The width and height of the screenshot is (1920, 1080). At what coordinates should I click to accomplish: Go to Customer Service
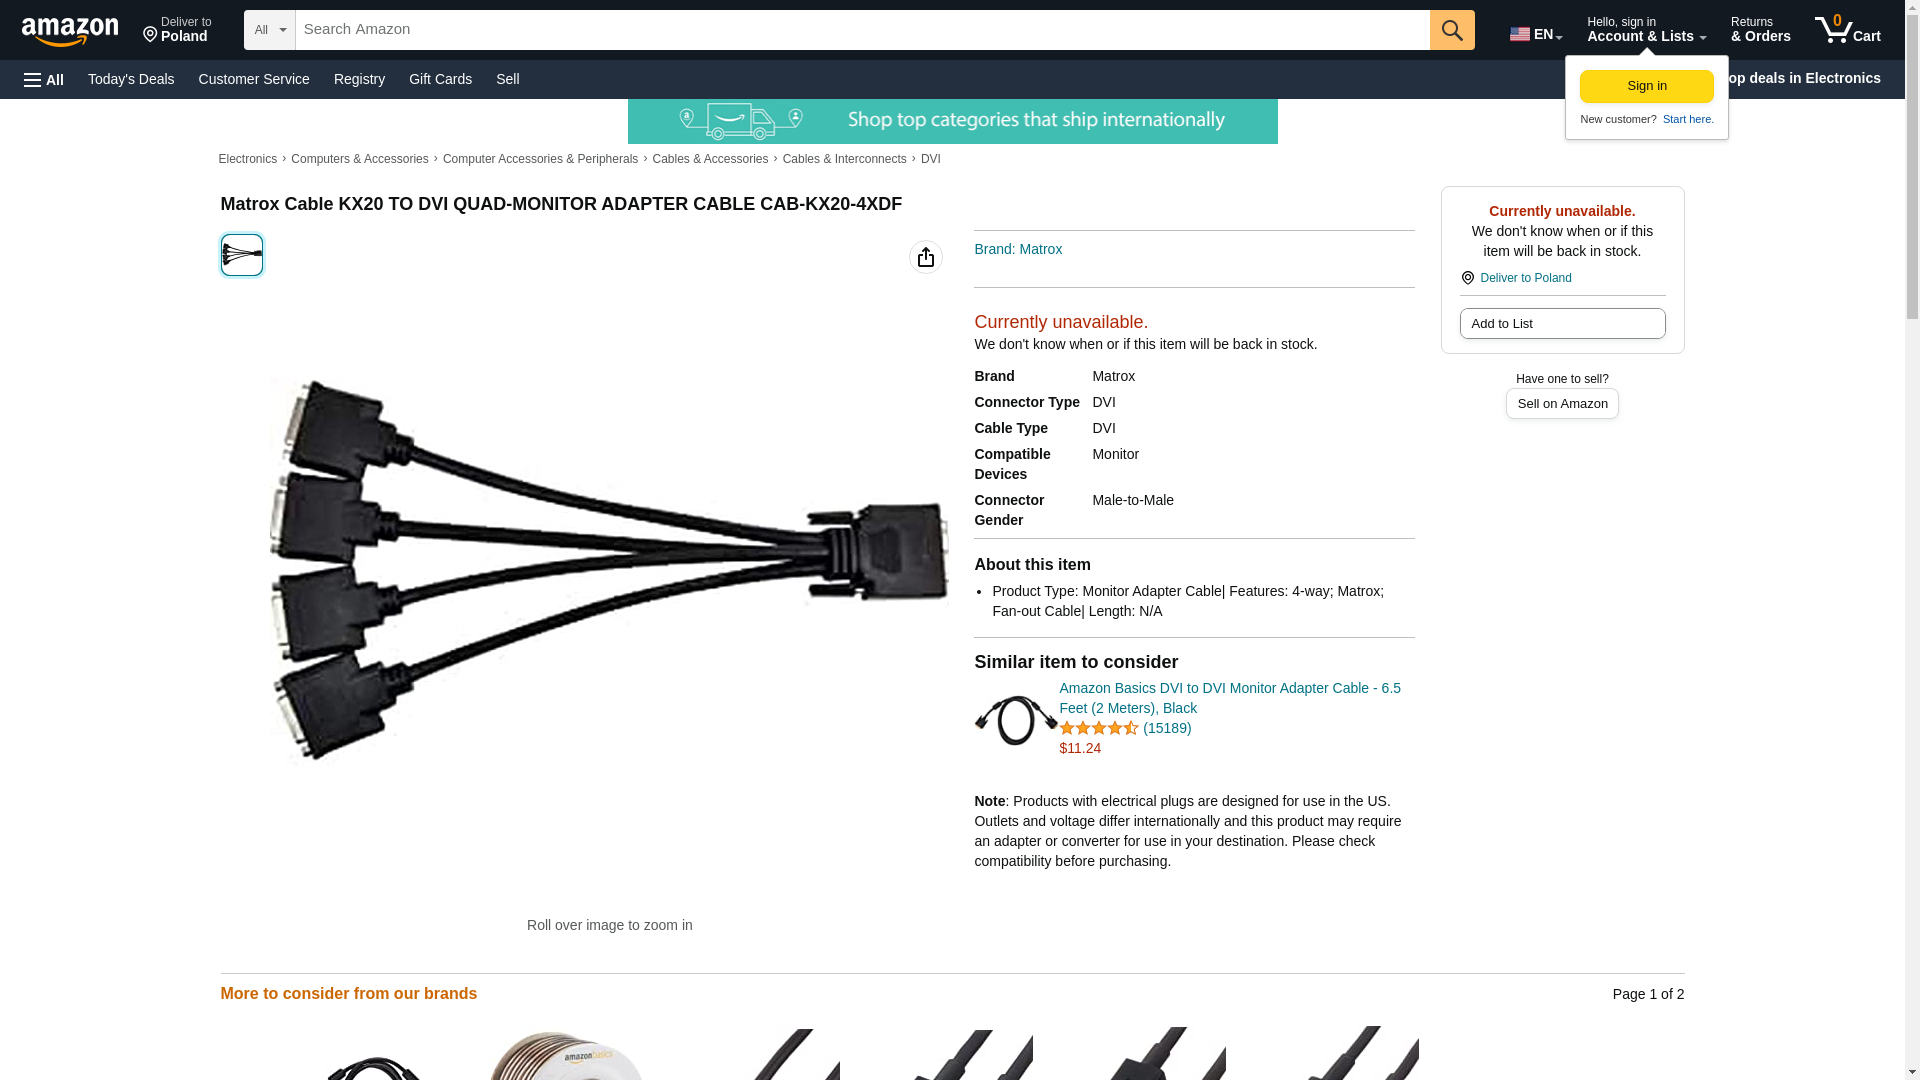254,79
